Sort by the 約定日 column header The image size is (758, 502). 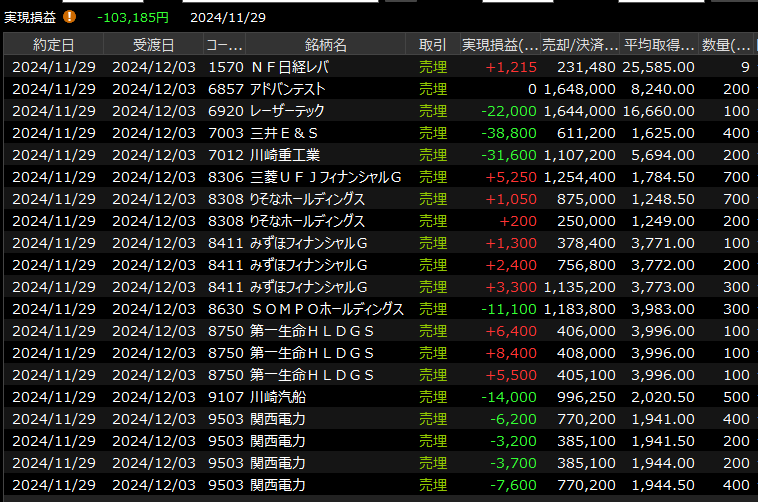click(53, 45)
